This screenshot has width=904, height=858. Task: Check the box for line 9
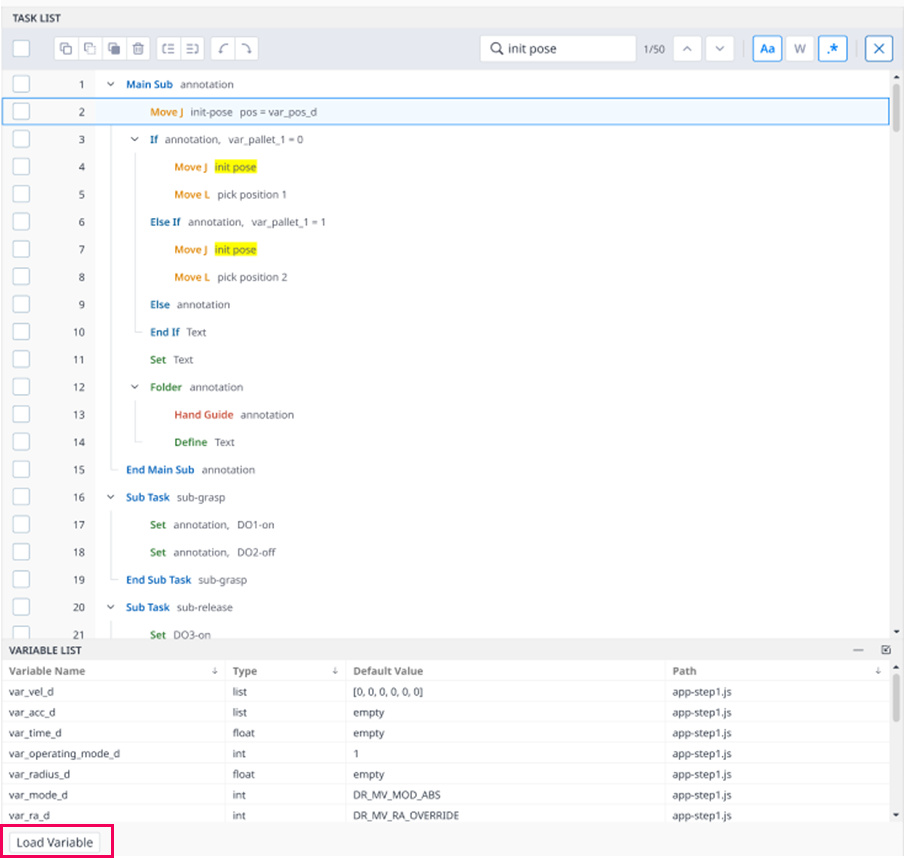click(x=21, y=304)
